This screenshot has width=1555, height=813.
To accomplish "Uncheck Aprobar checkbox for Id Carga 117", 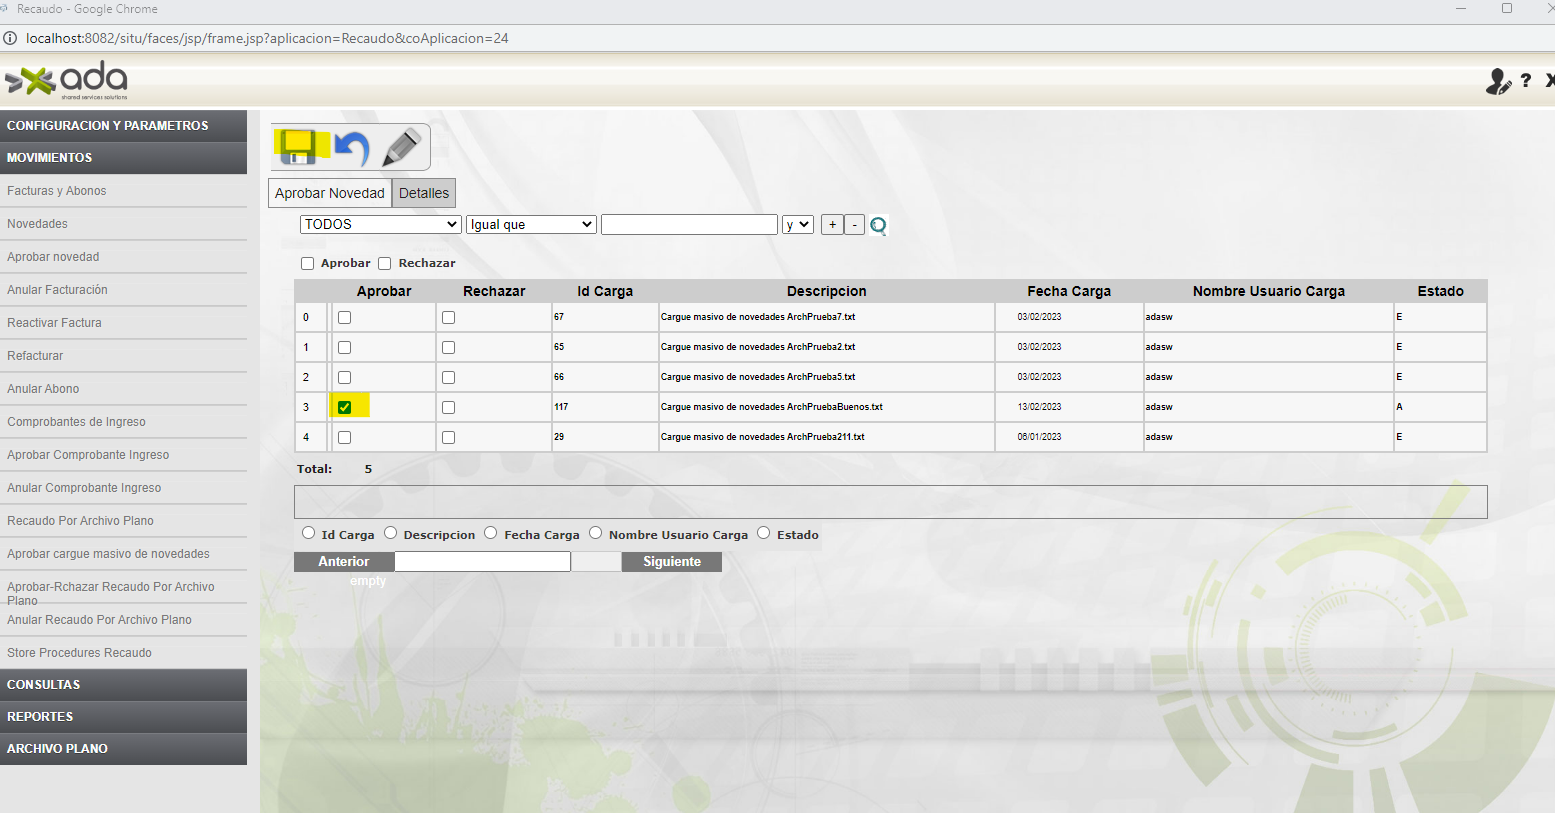I will (x=344, y=407).
